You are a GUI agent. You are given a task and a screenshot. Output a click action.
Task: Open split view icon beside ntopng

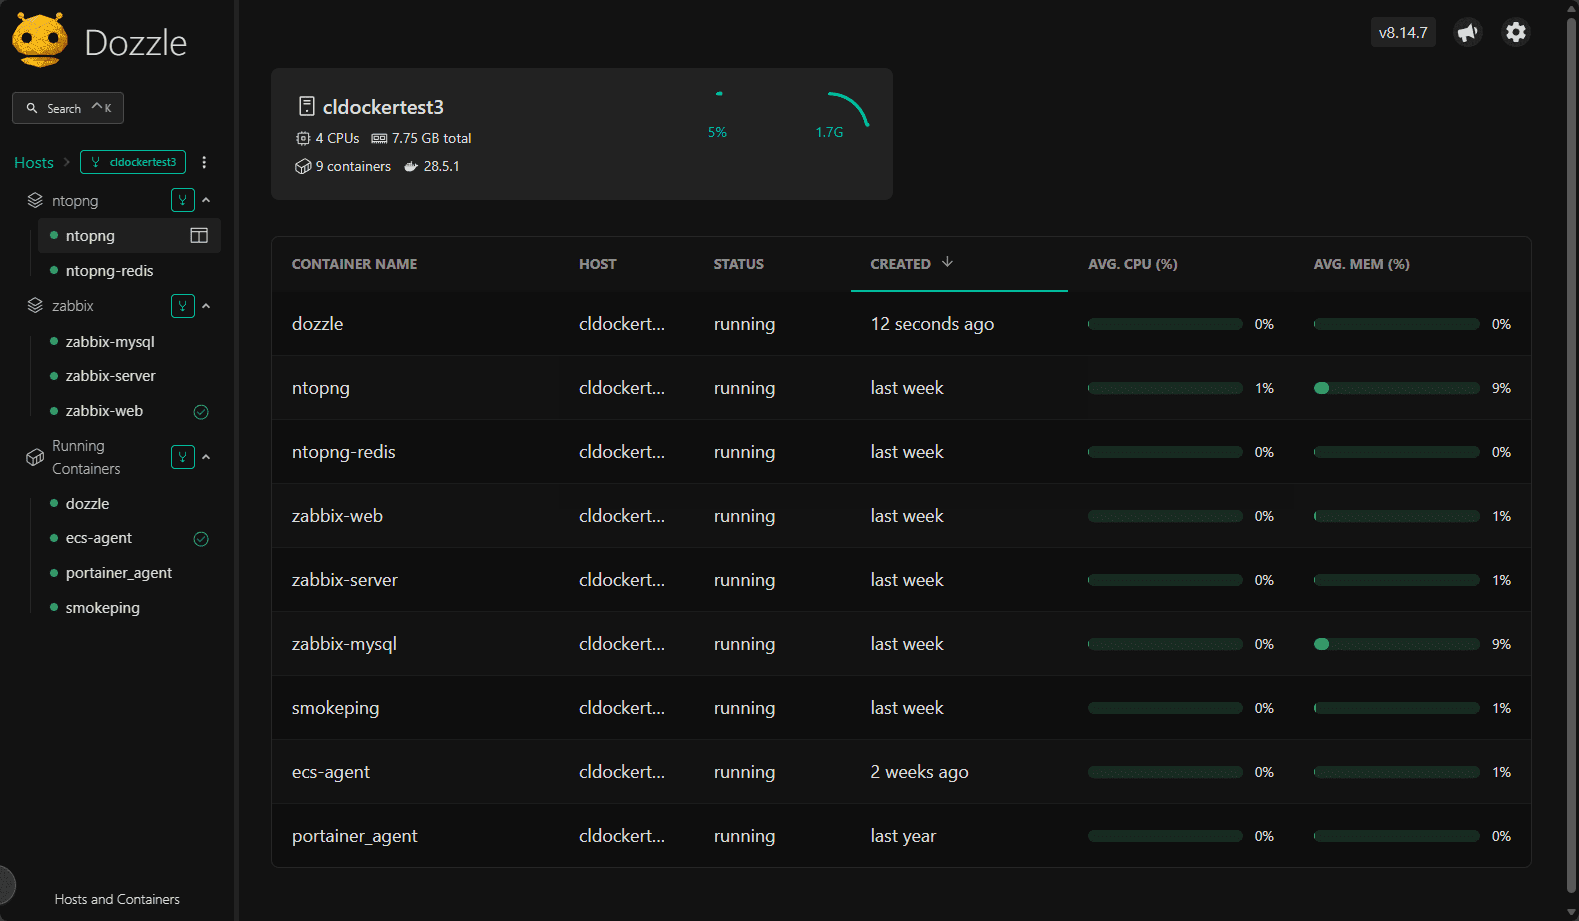(199, 236)
